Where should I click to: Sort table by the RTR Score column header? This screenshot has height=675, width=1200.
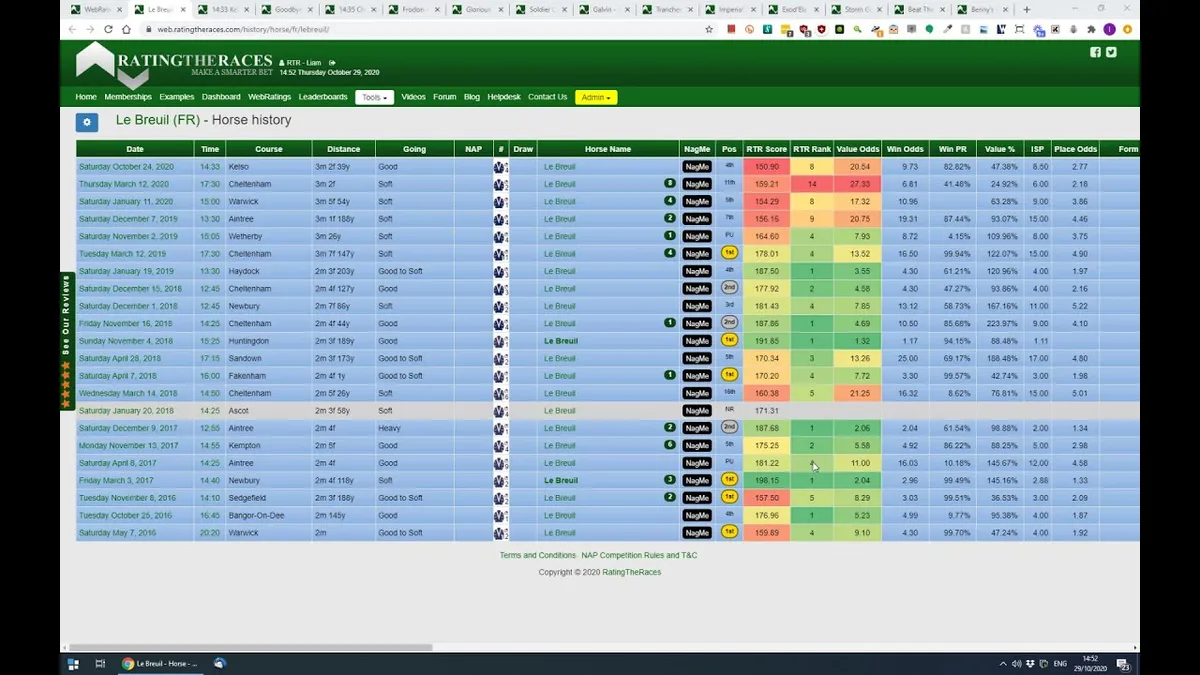click(x=766, y=149)
